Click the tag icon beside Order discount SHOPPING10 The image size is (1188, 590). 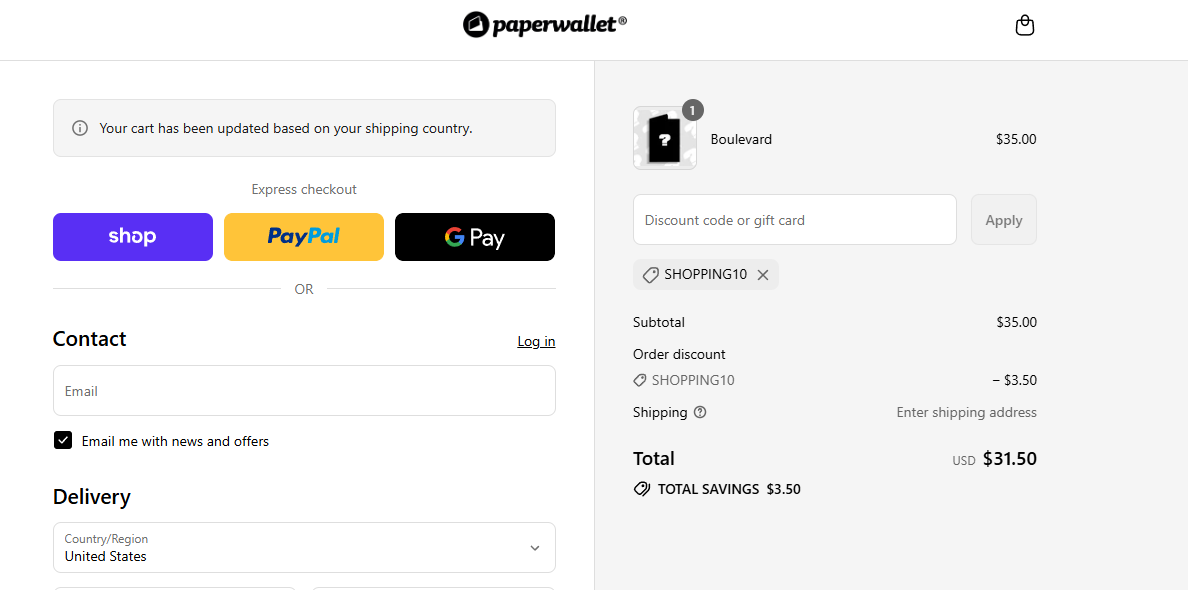639,380
